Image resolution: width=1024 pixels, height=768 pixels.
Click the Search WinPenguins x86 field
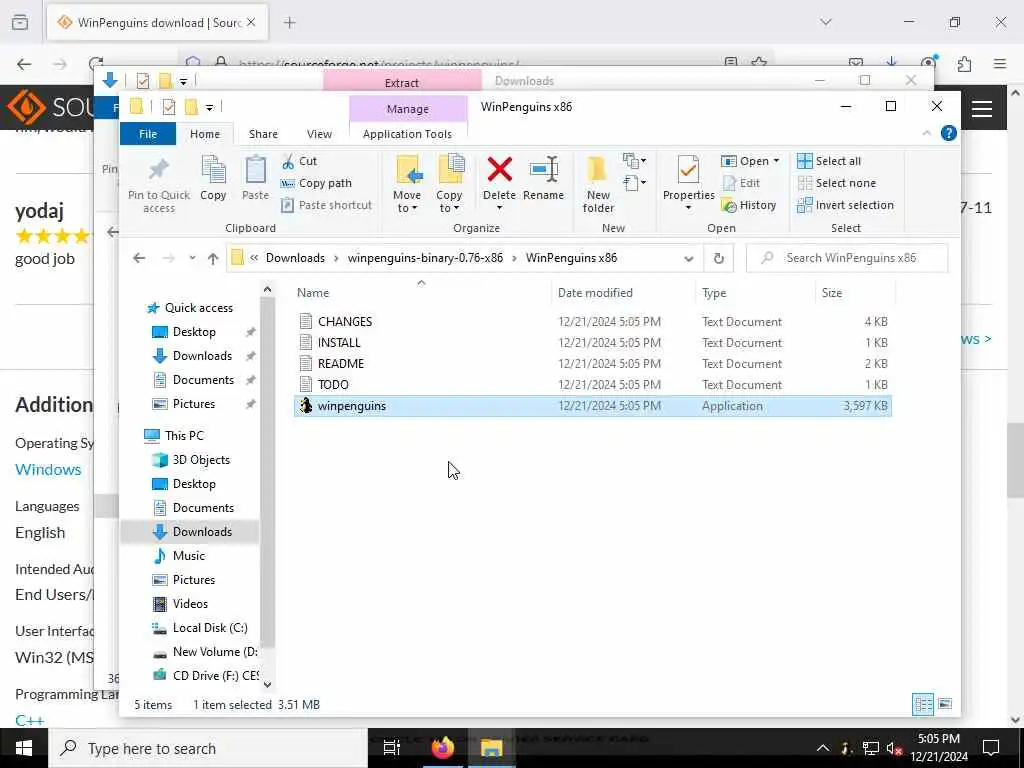847,258
